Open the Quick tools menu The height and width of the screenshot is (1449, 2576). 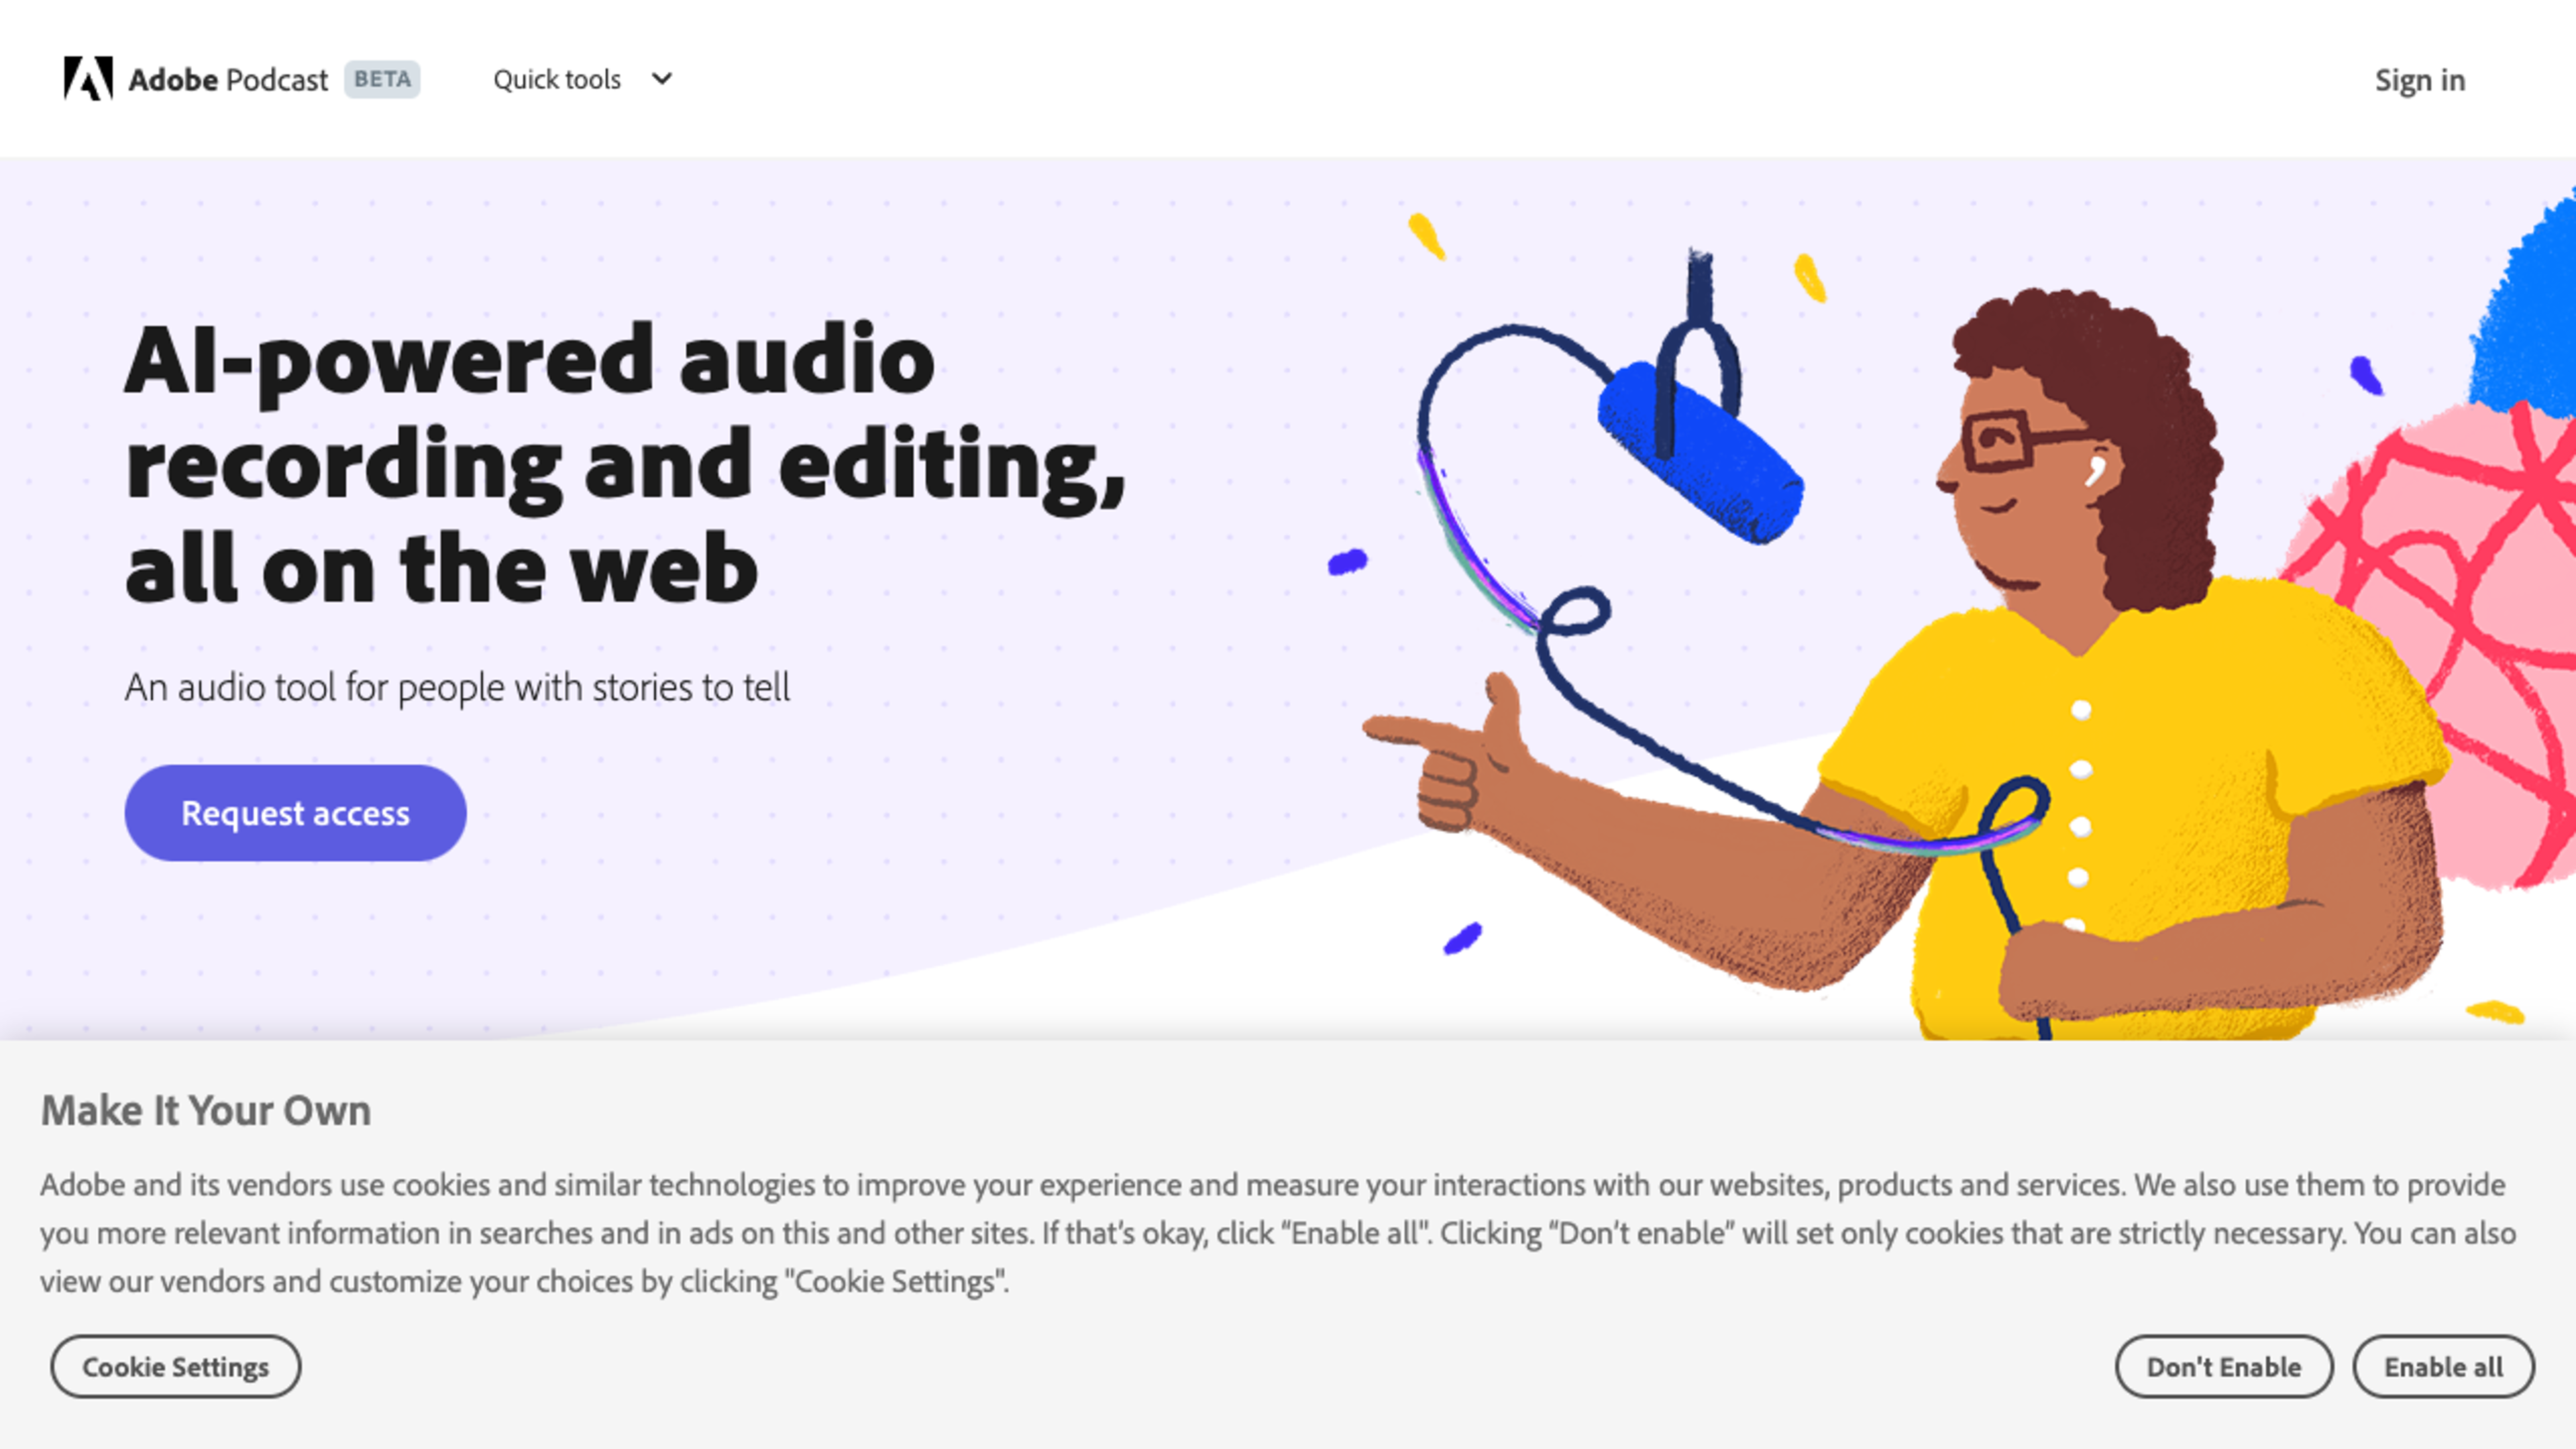tap(582, 79)
